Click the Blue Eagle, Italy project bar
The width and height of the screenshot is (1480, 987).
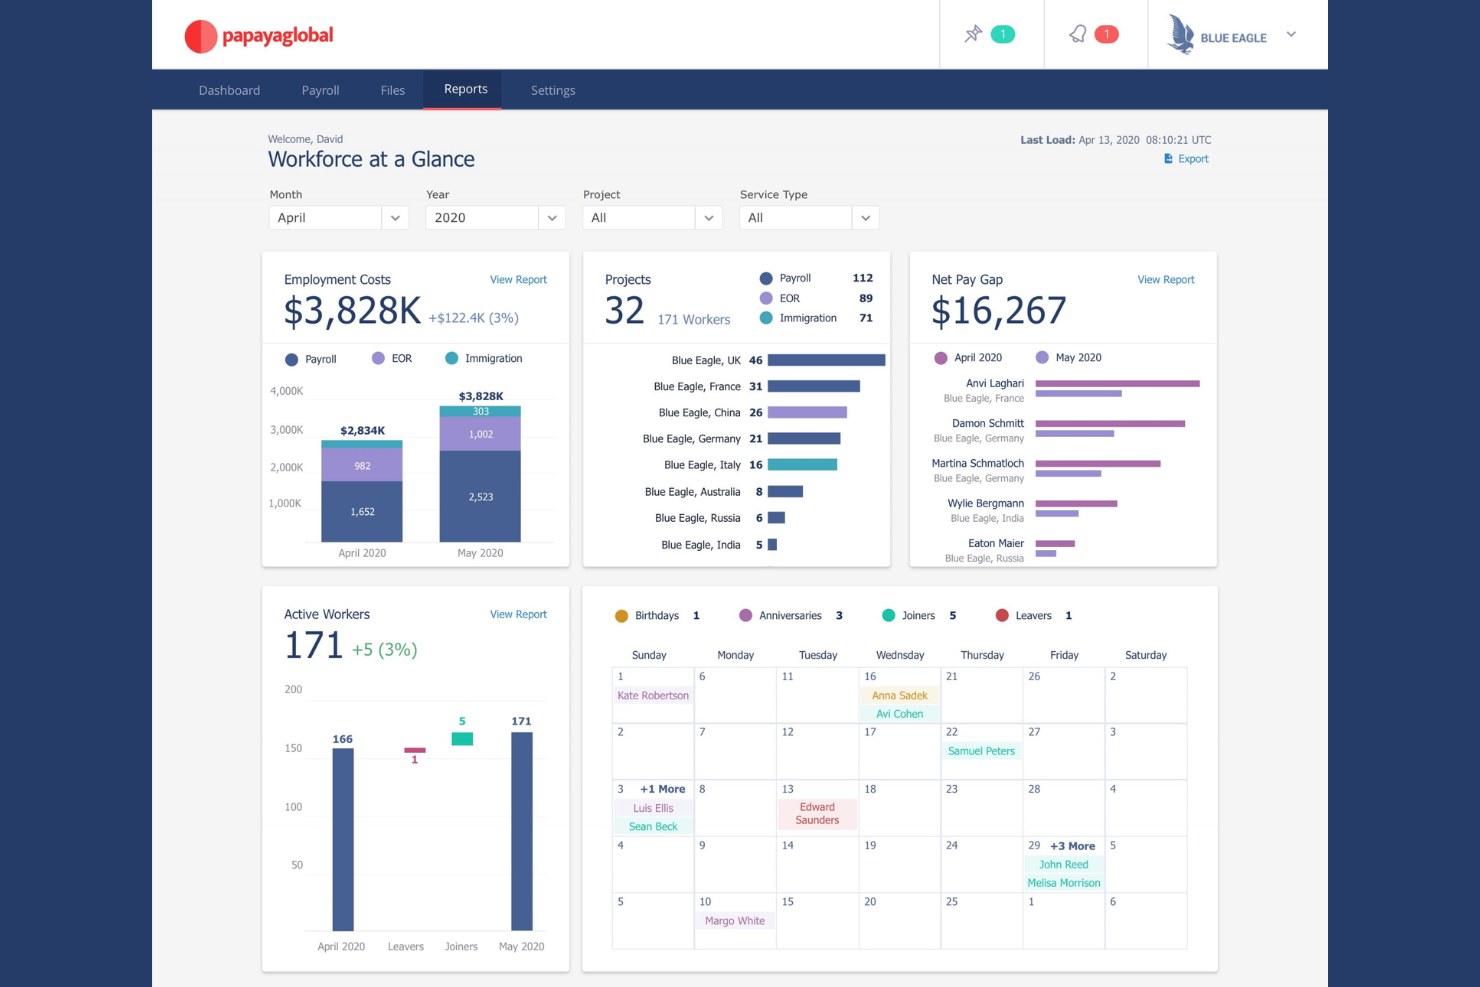coord(802,465)
